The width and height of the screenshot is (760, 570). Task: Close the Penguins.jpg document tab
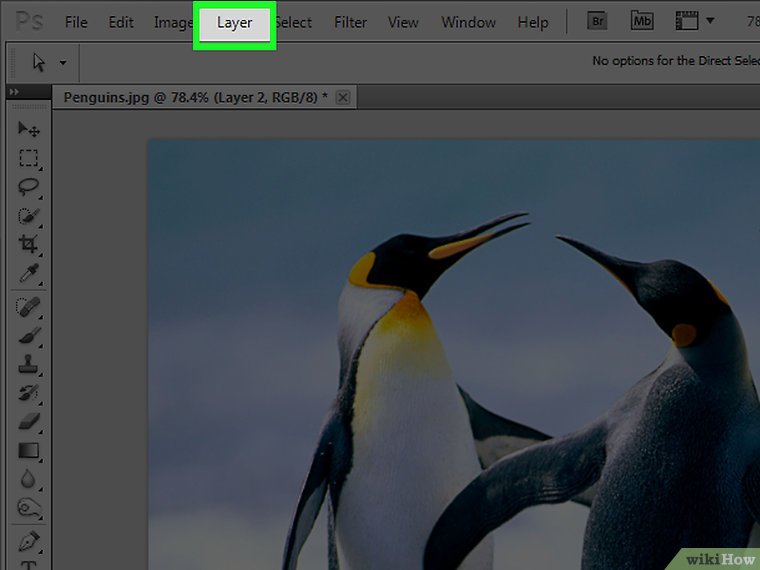[343, 97]
